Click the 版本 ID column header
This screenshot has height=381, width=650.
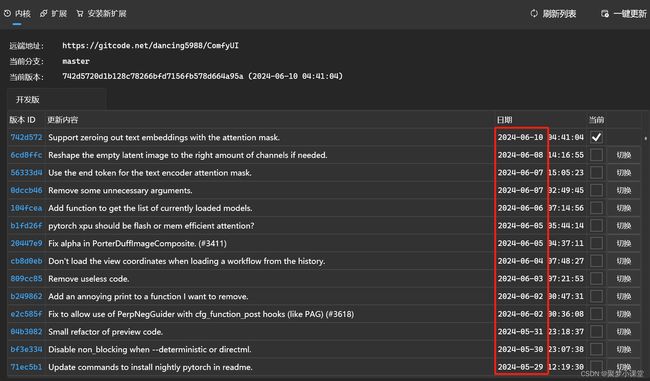coord(22,120)
